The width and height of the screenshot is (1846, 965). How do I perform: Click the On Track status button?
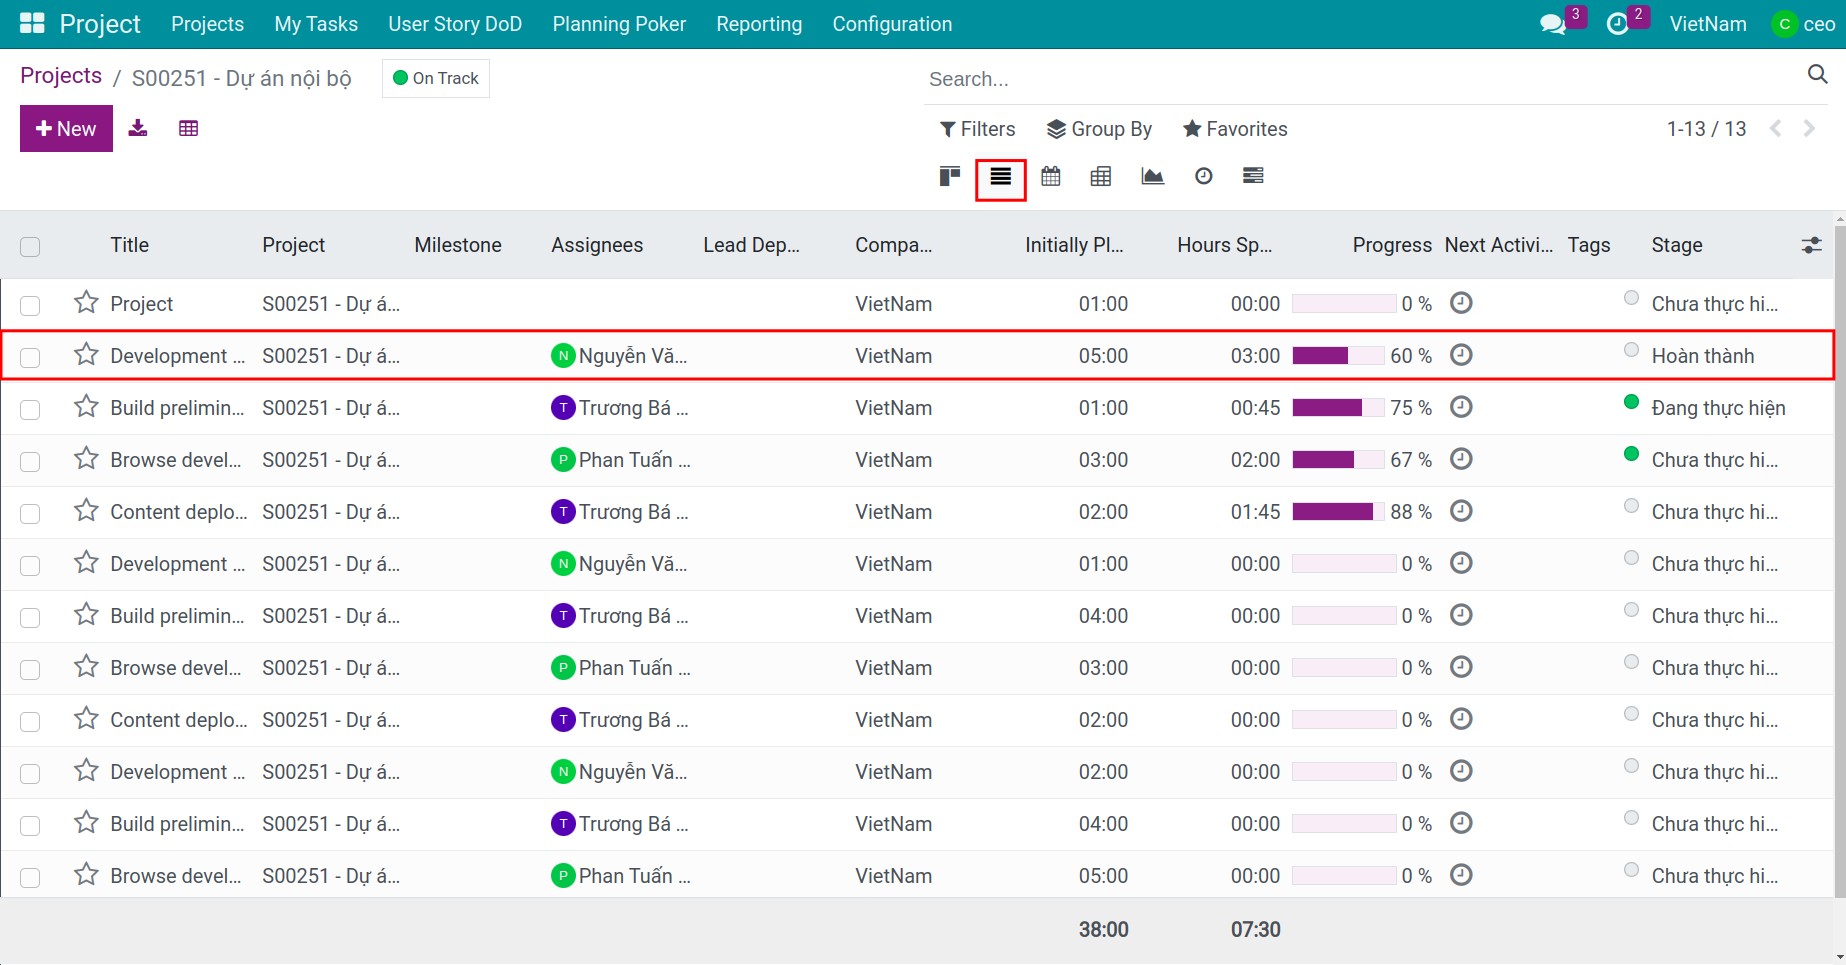click(436, 78)
